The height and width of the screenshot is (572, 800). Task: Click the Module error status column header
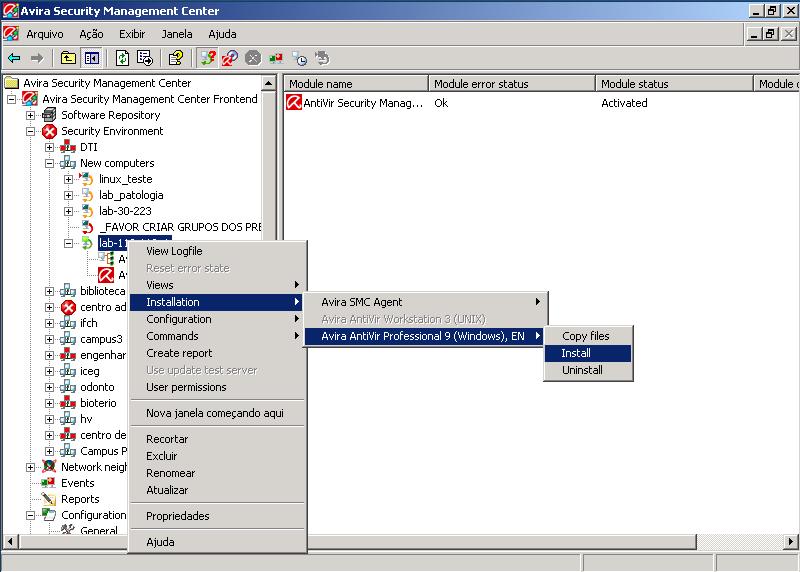coord(512,84)
